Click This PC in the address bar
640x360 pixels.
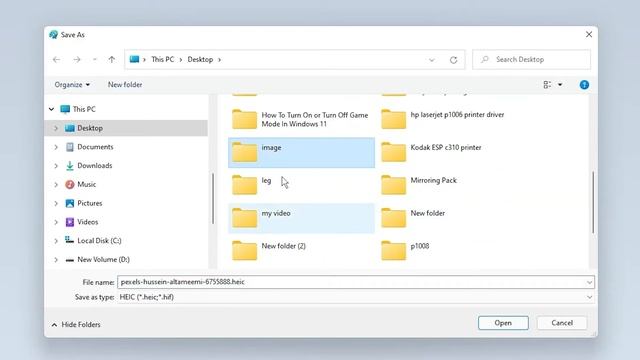click(x=162, y=60)
